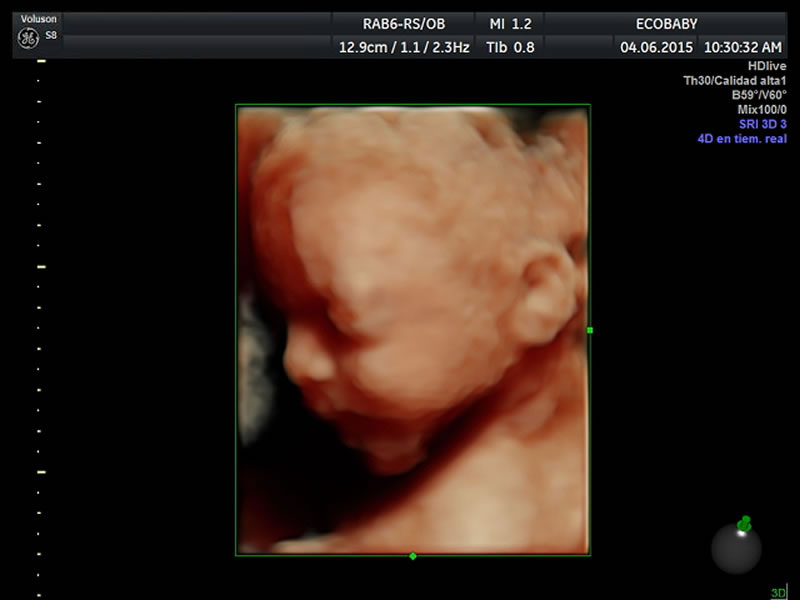Click the green square handle on render box
Viewport: 800px width, 600px height.
tap(590, 330)
